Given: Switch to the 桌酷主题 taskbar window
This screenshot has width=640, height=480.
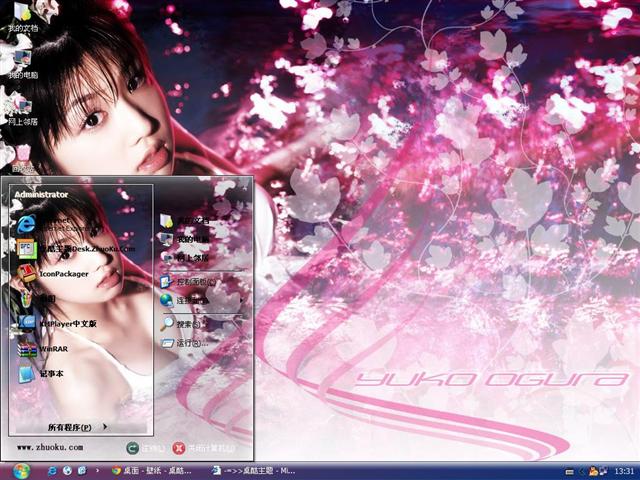Looking at the screenshot, I should point(255,469).
